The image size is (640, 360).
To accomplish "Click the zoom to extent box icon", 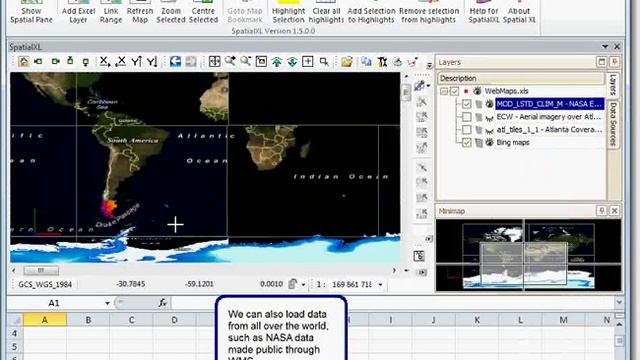I will point(261,62).
